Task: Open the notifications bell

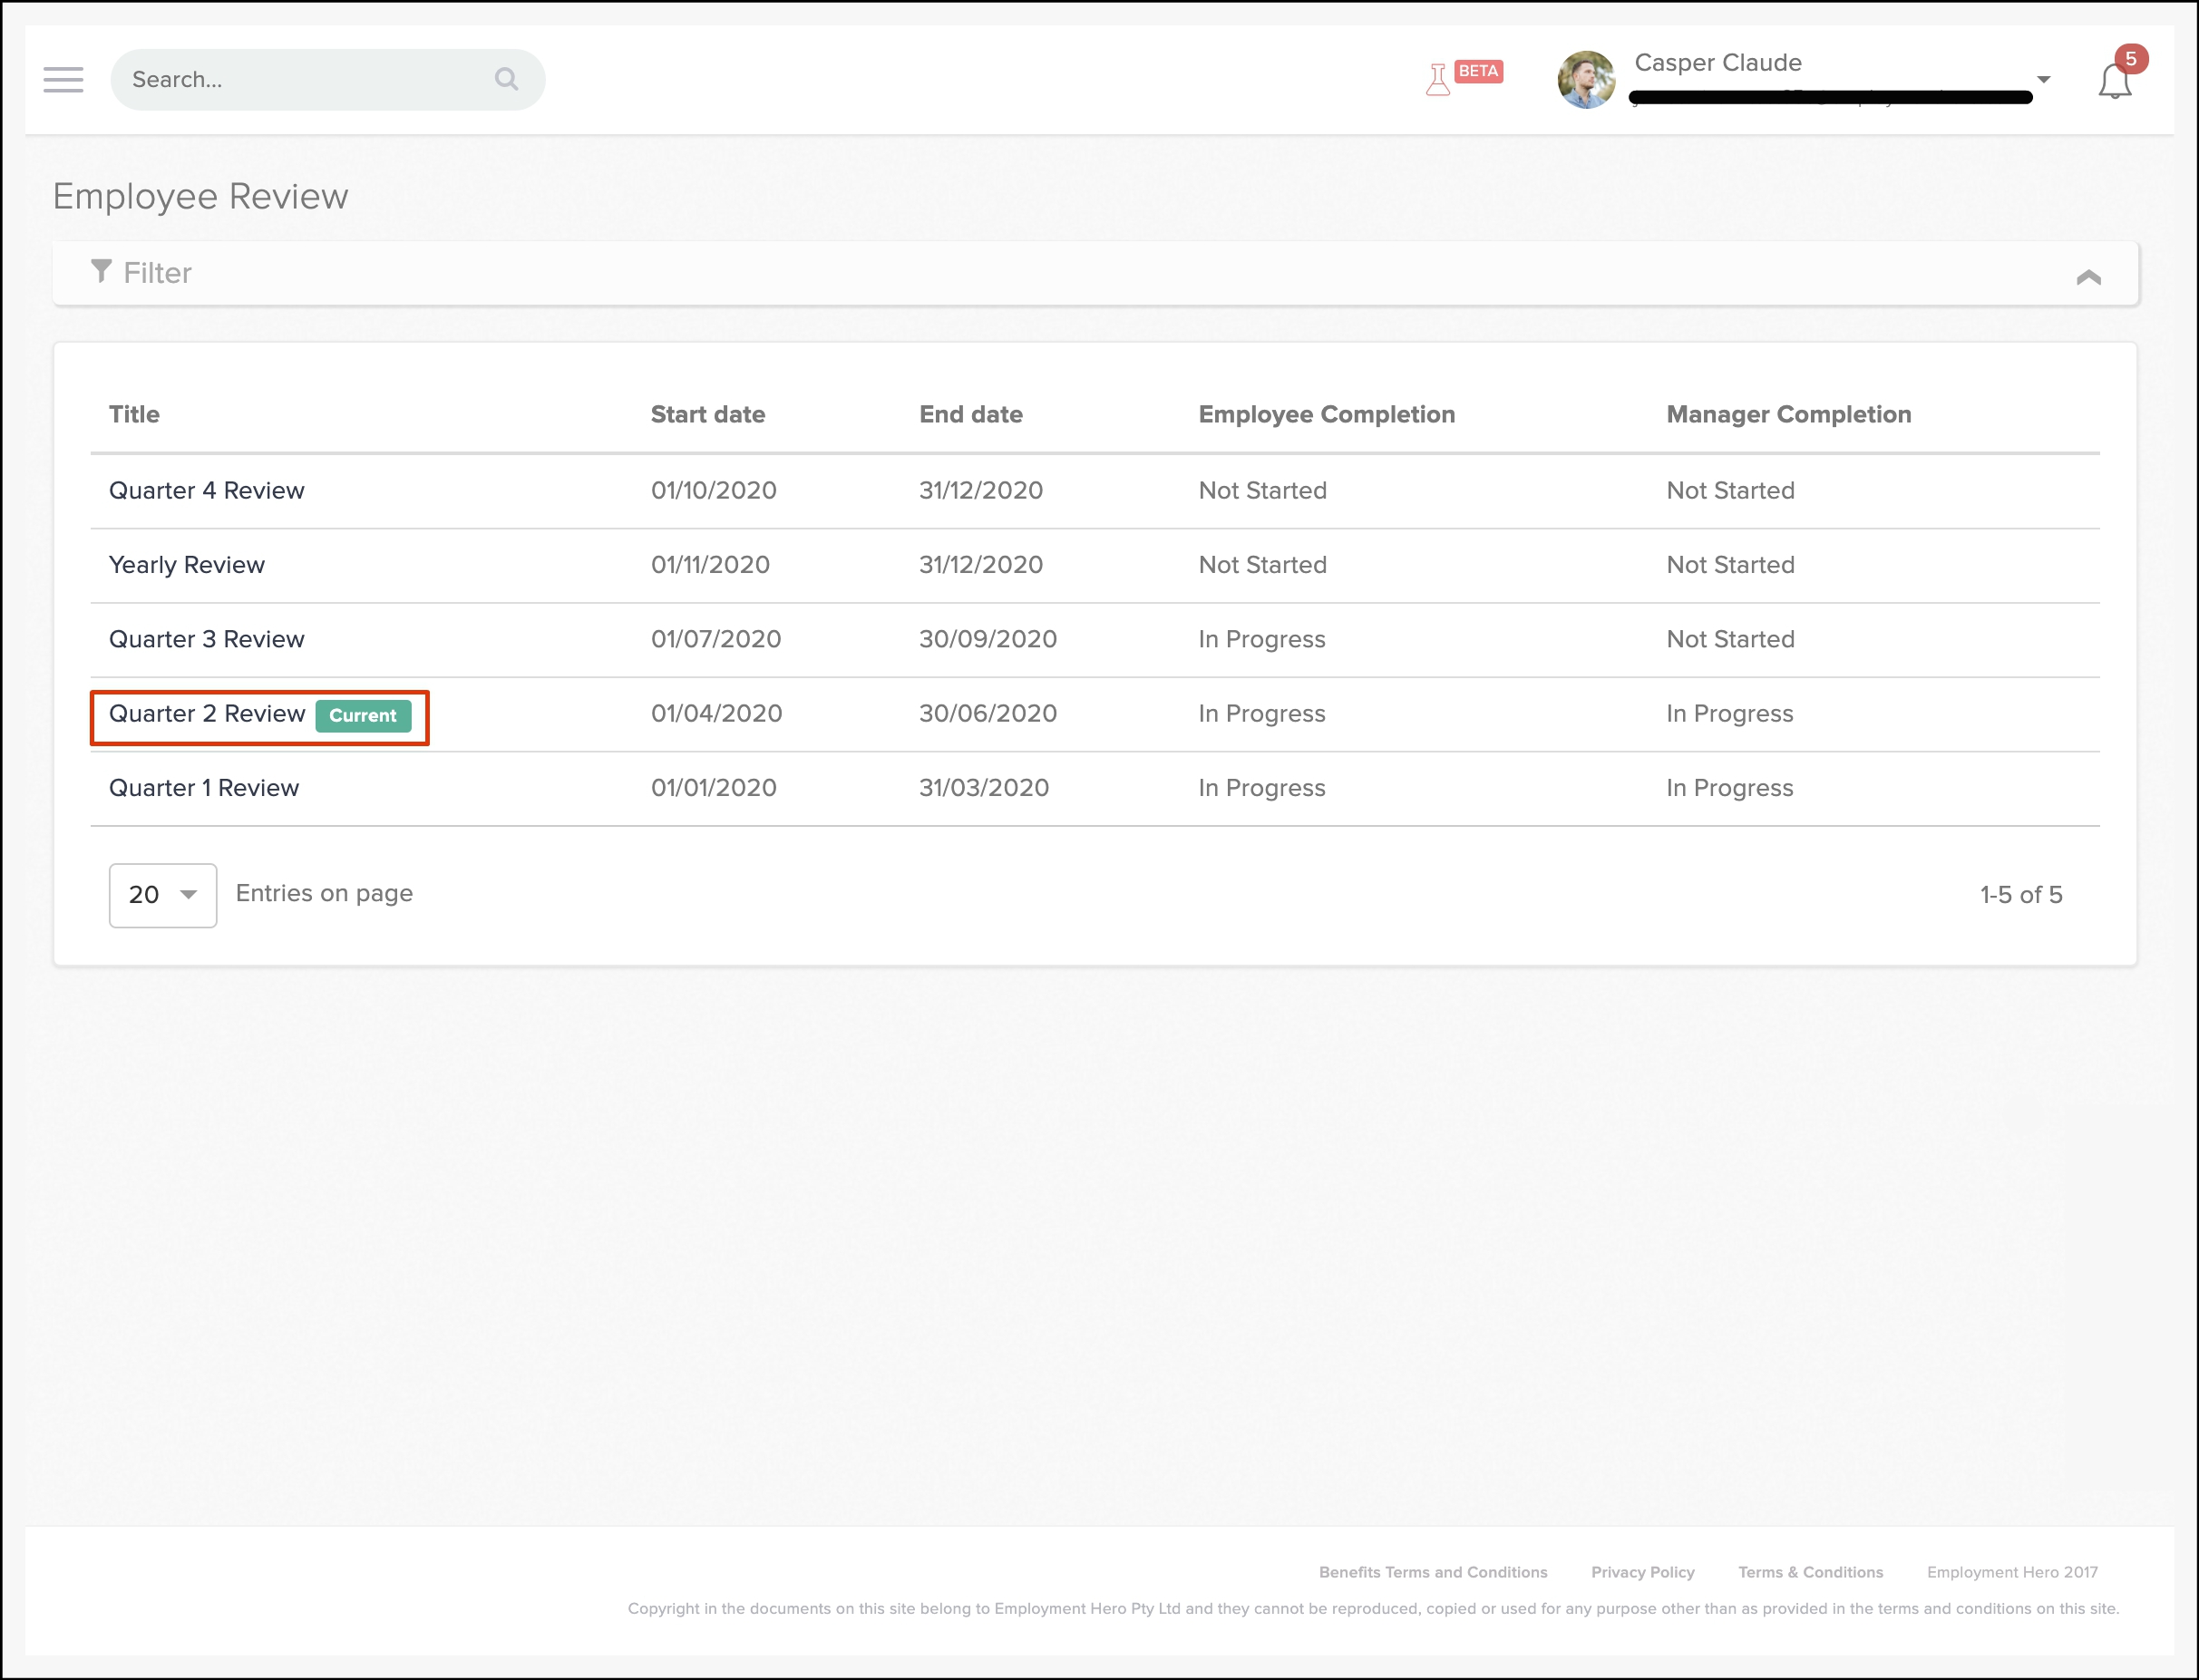Action: coord(2114,81)
